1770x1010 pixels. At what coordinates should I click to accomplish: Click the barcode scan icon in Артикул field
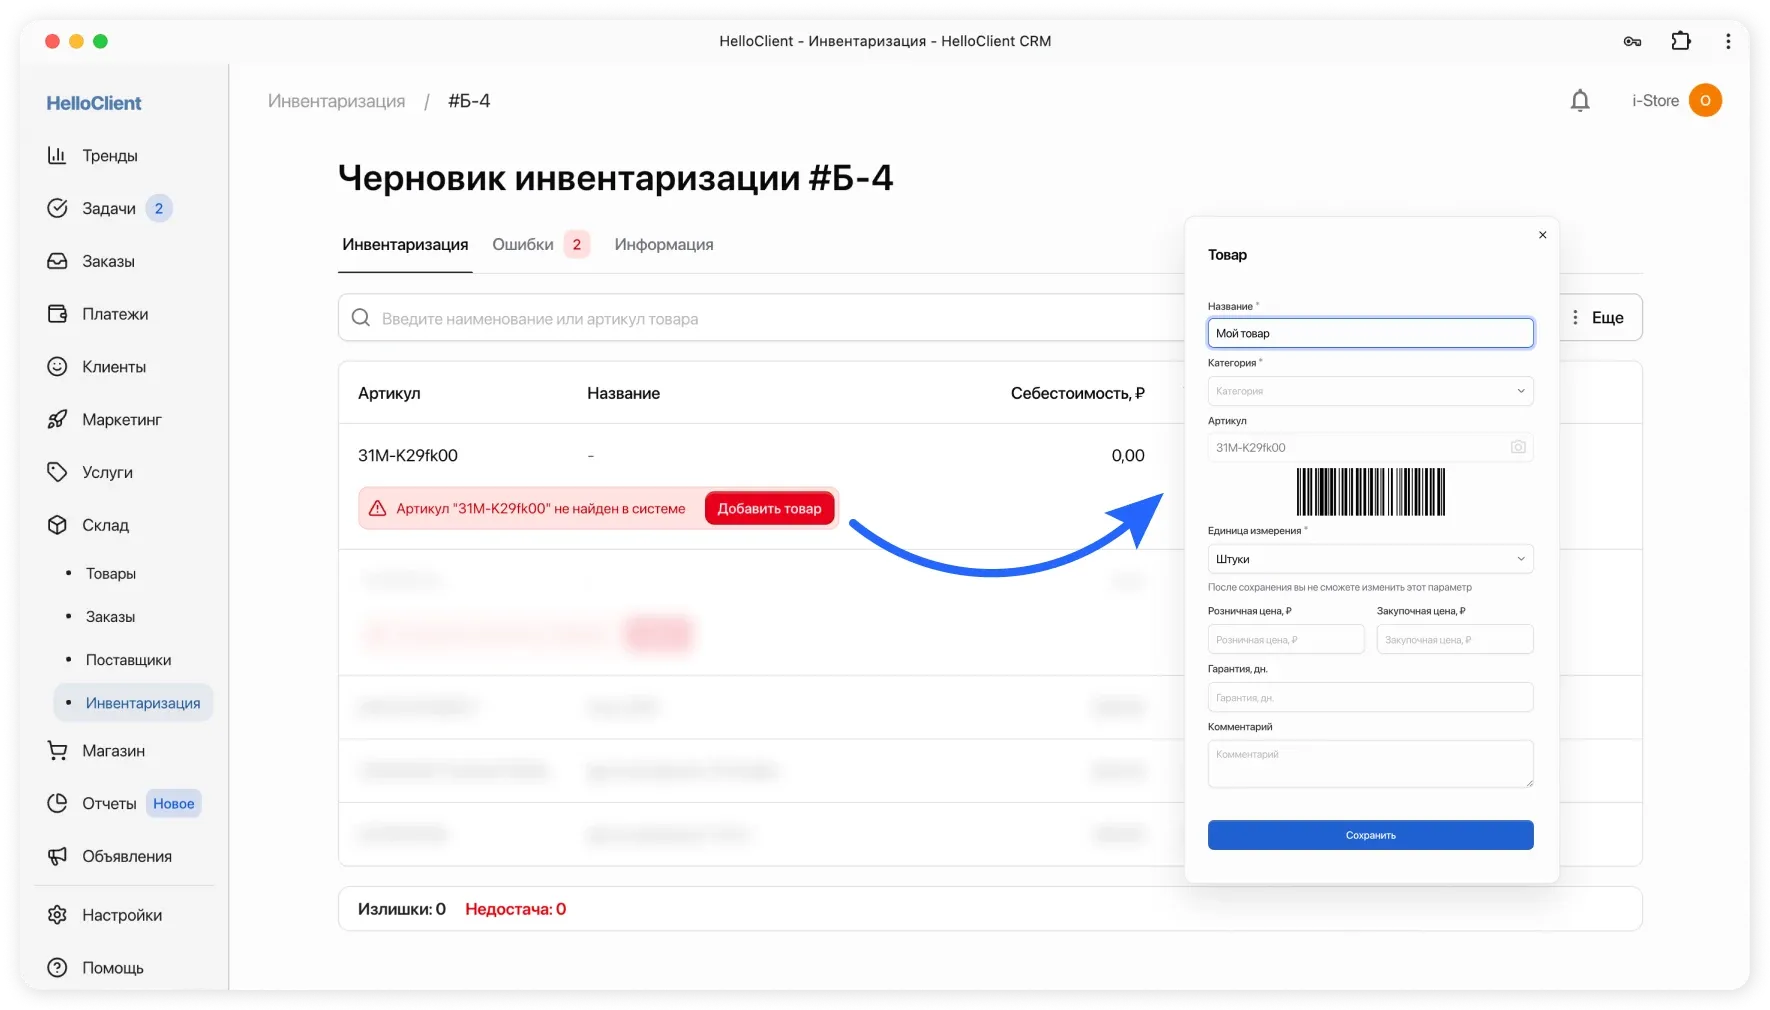[x=1518, y=447]
